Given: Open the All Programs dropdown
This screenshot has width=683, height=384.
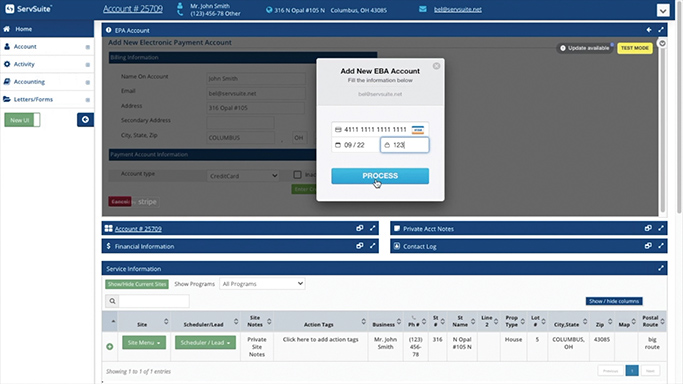Looking at the screenshot, I should [x=262, y=284].
